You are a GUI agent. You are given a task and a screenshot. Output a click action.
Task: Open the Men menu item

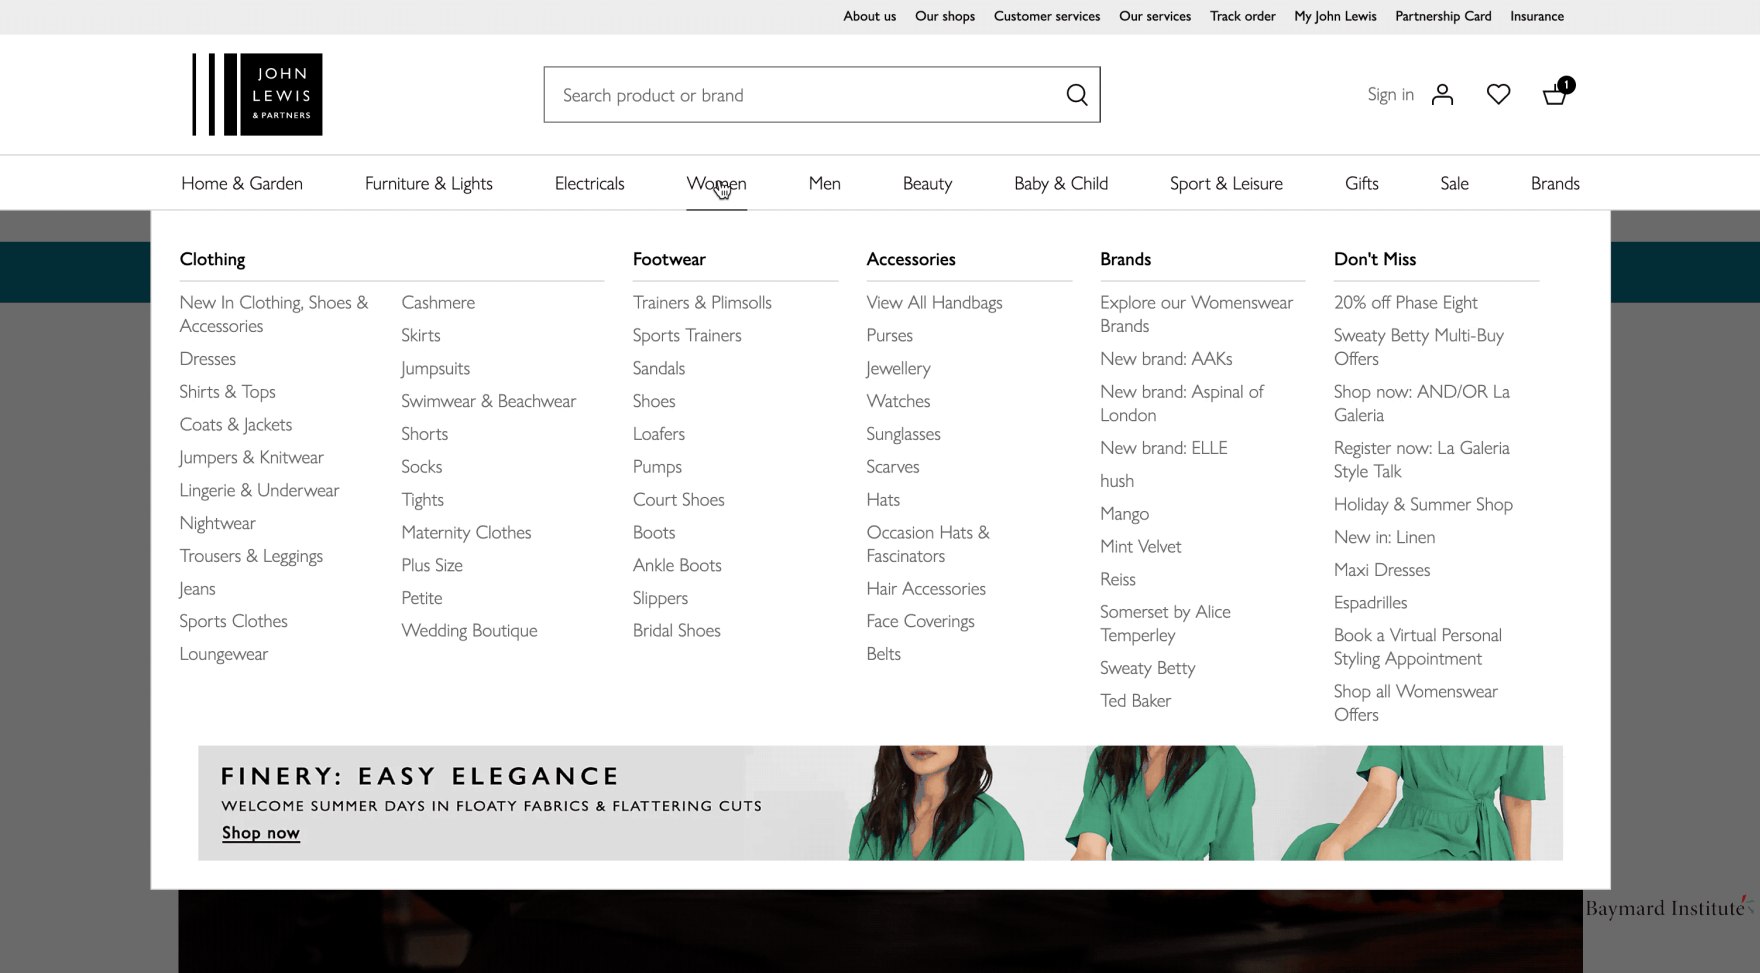click(824, 183)
